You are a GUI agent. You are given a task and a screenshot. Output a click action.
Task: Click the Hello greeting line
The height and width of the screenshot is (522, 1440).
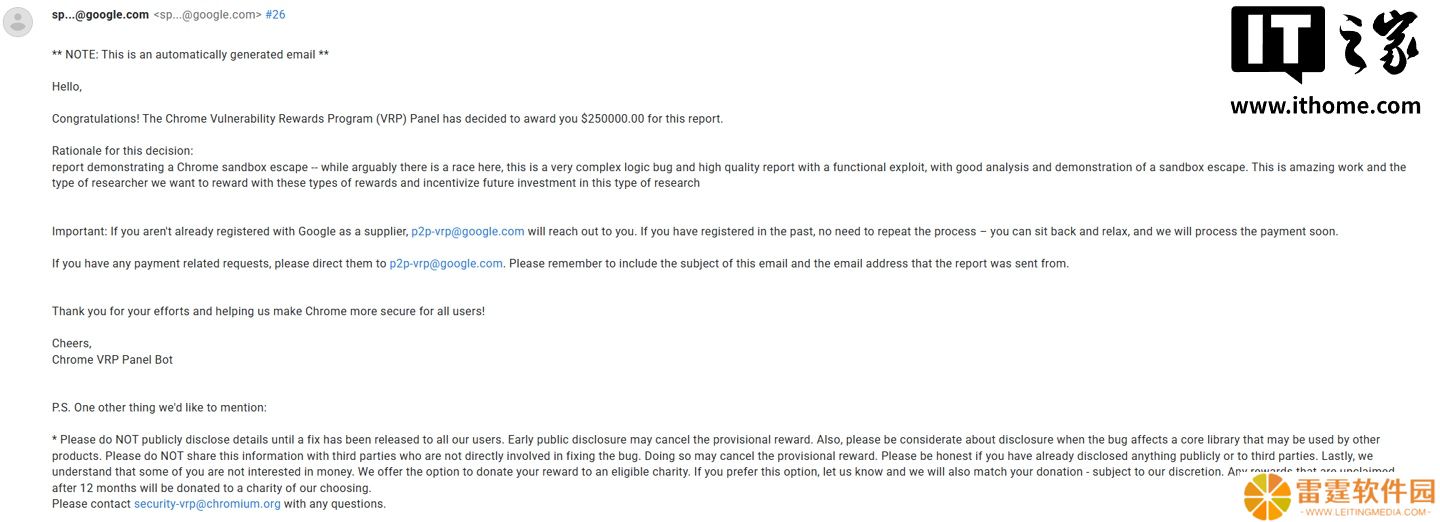click(67, 87)
